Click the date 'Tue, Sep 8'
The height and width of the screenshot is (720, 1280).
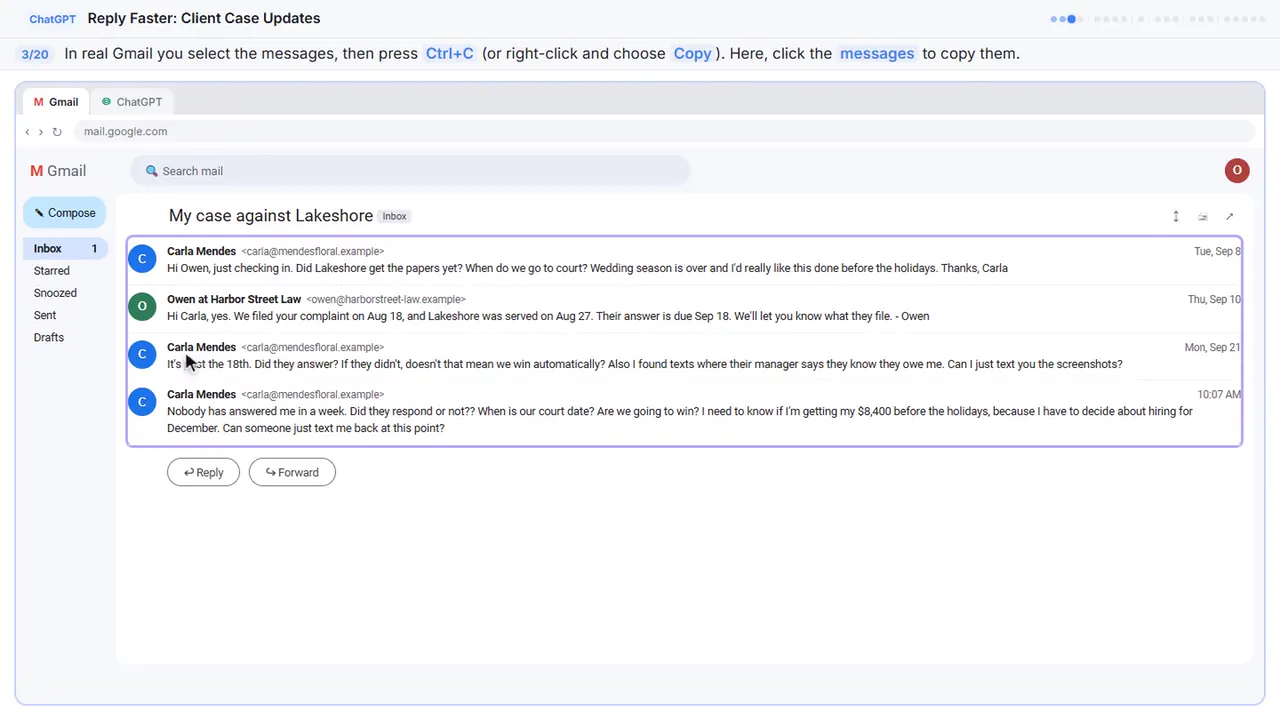coord(1217,252)
